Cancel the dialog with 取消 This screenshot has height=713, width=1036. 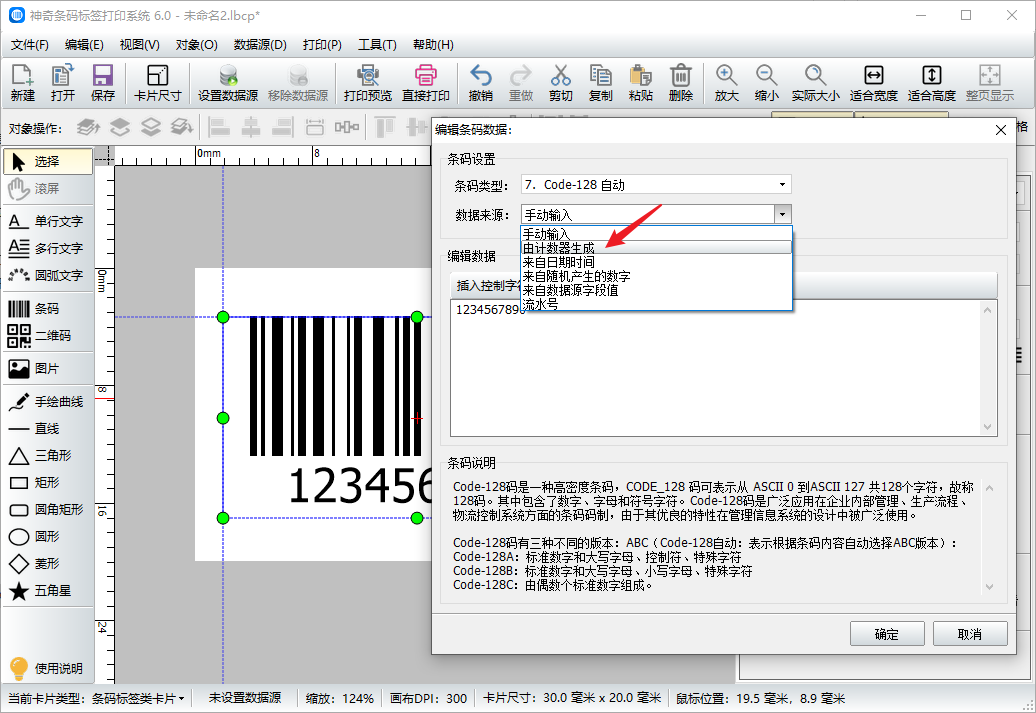point(970,634)
